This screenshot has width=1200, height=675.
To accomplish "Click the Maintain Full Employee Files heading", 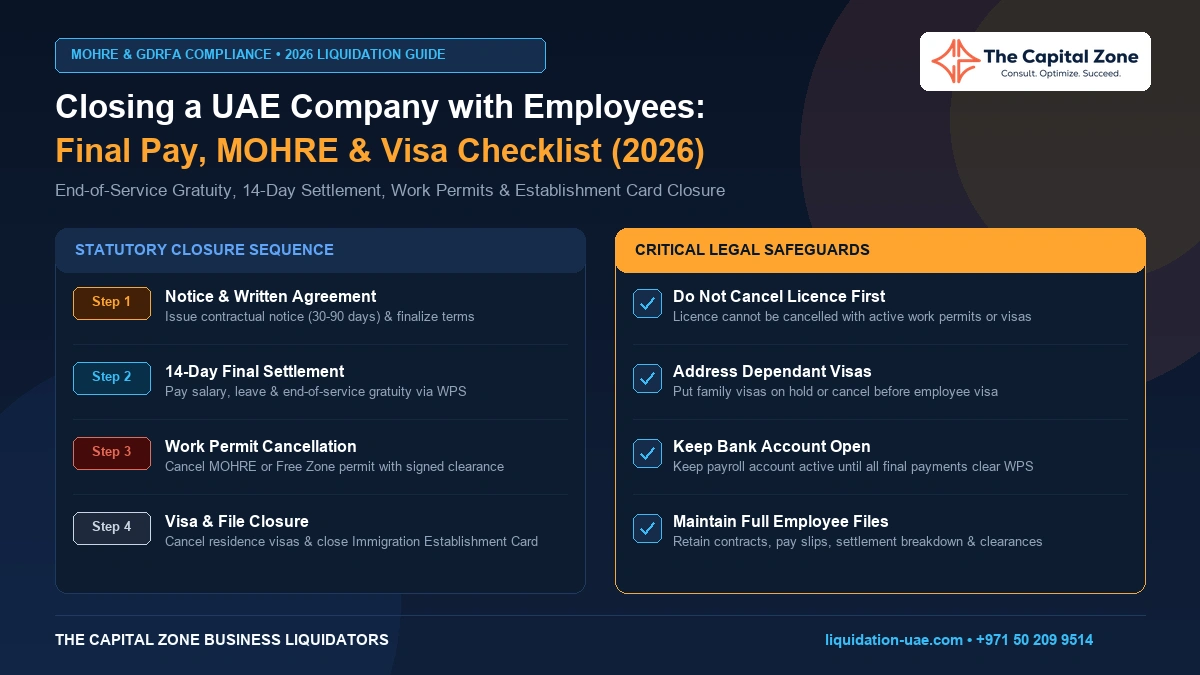I will 781,522.
